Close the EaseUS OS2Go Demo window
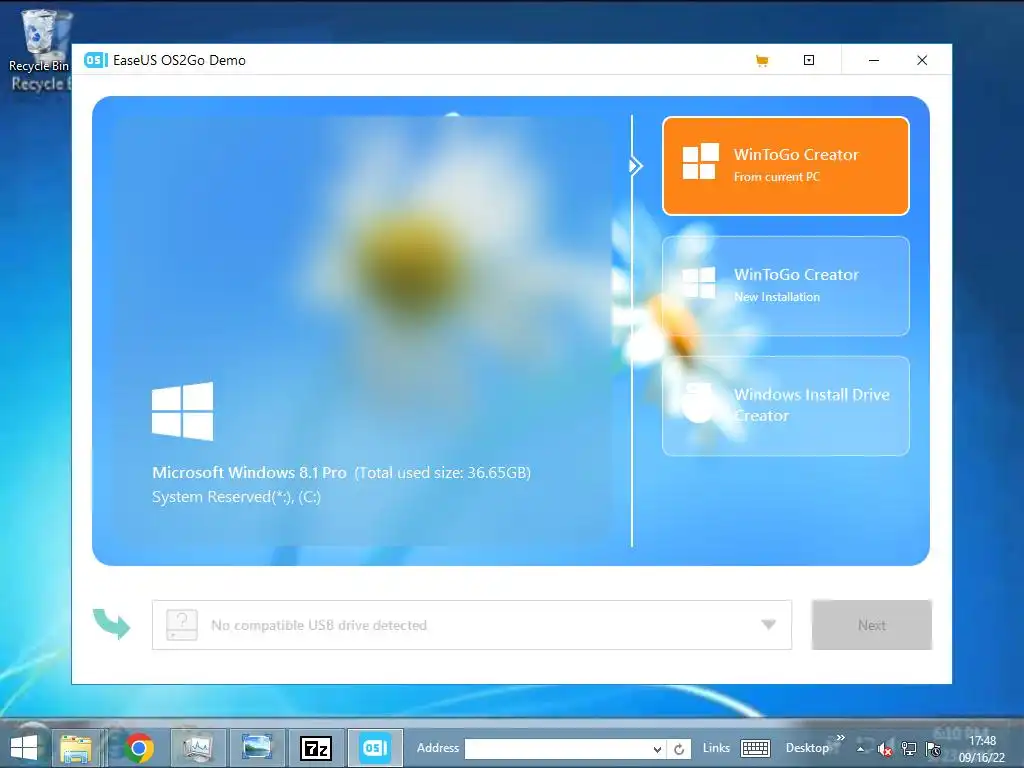 point(922,60)
